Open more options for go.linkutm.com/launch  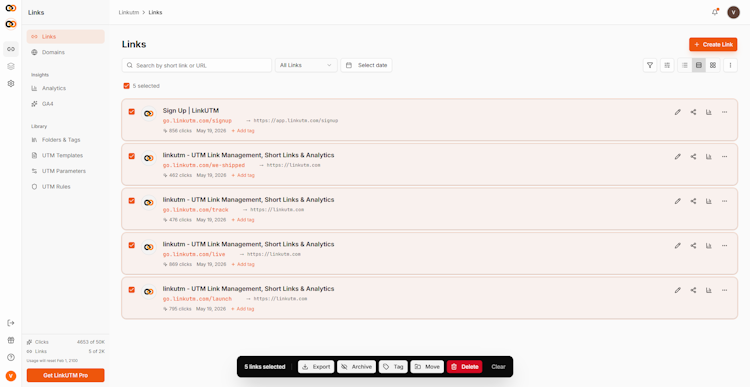725,290
